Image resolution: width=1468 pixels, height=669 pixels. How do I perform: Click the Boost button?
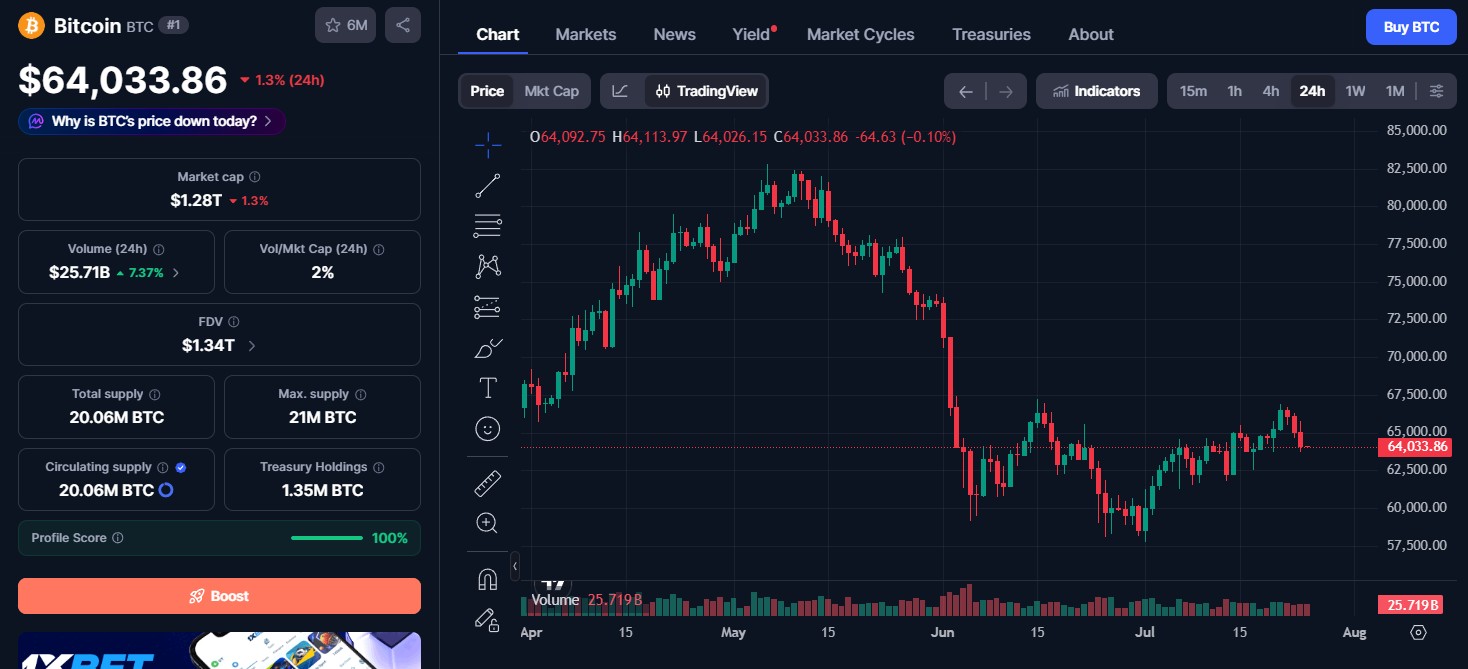tap(219, 596)
